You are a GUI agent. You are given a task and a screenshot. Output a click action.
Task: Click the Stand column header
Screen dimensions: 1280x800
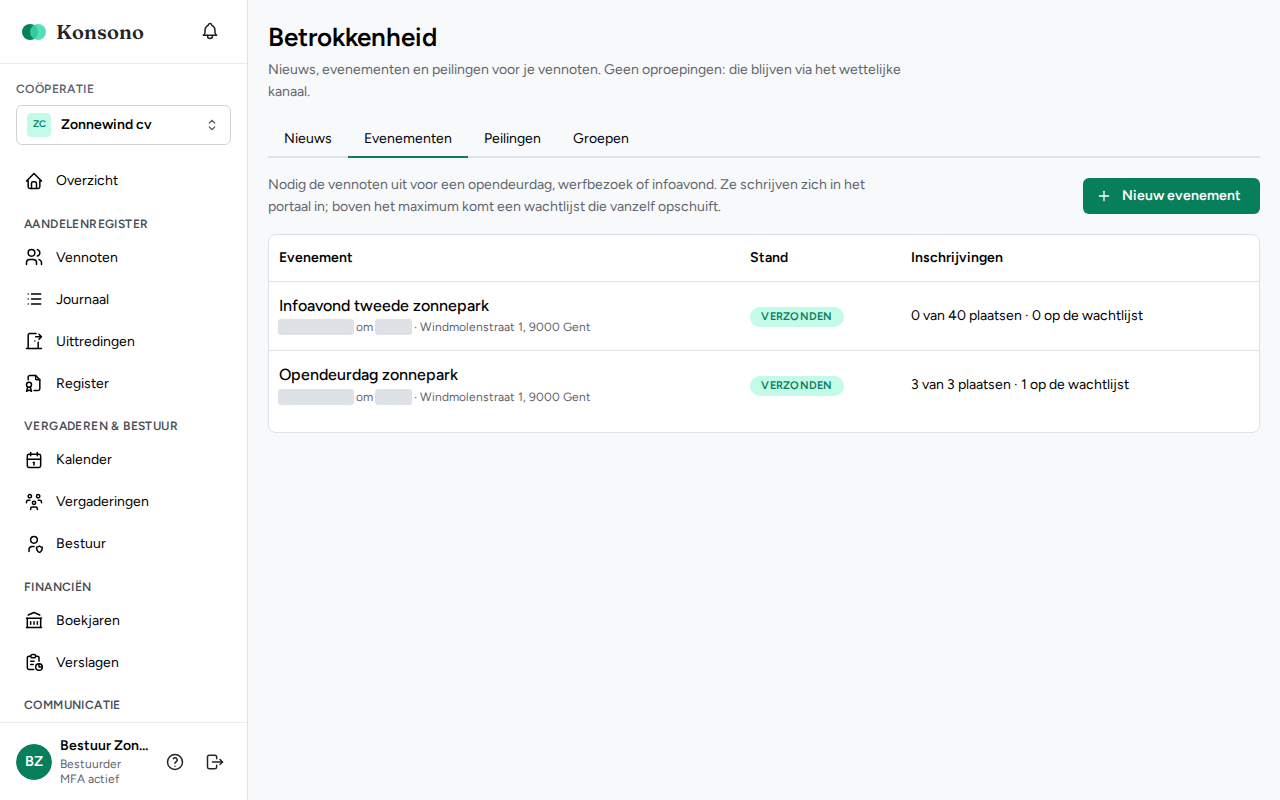[x=769, y=258]
